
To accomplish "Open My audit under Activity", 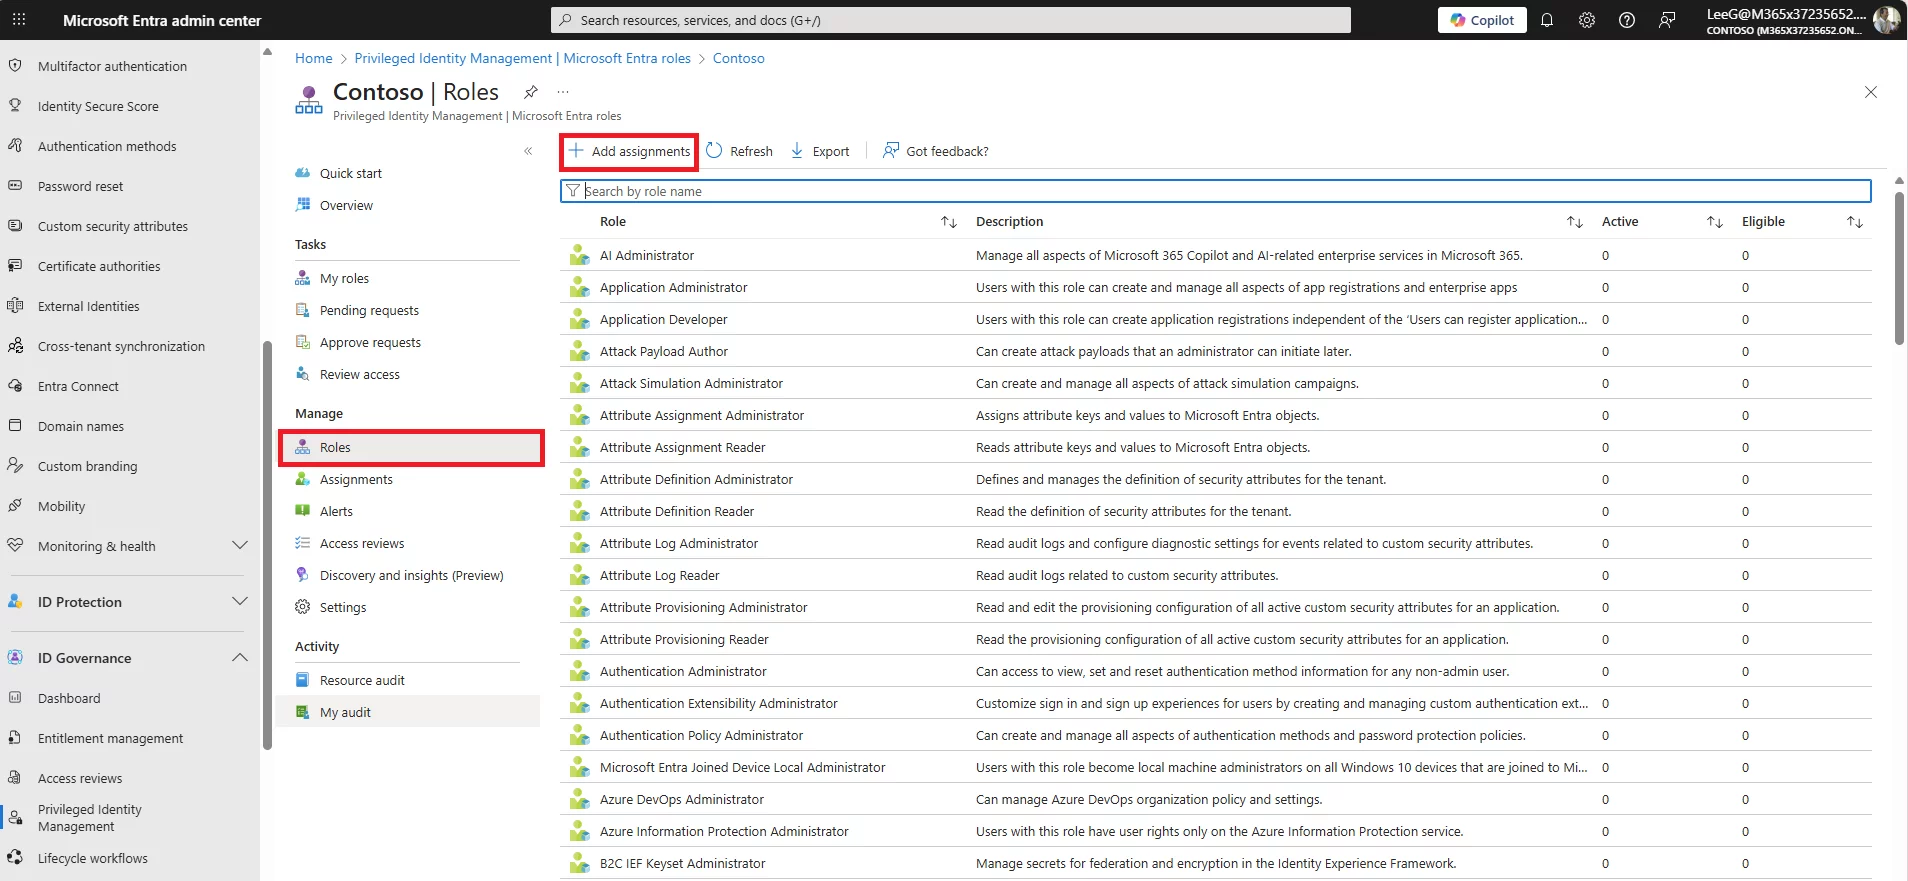I will point(408,712).
